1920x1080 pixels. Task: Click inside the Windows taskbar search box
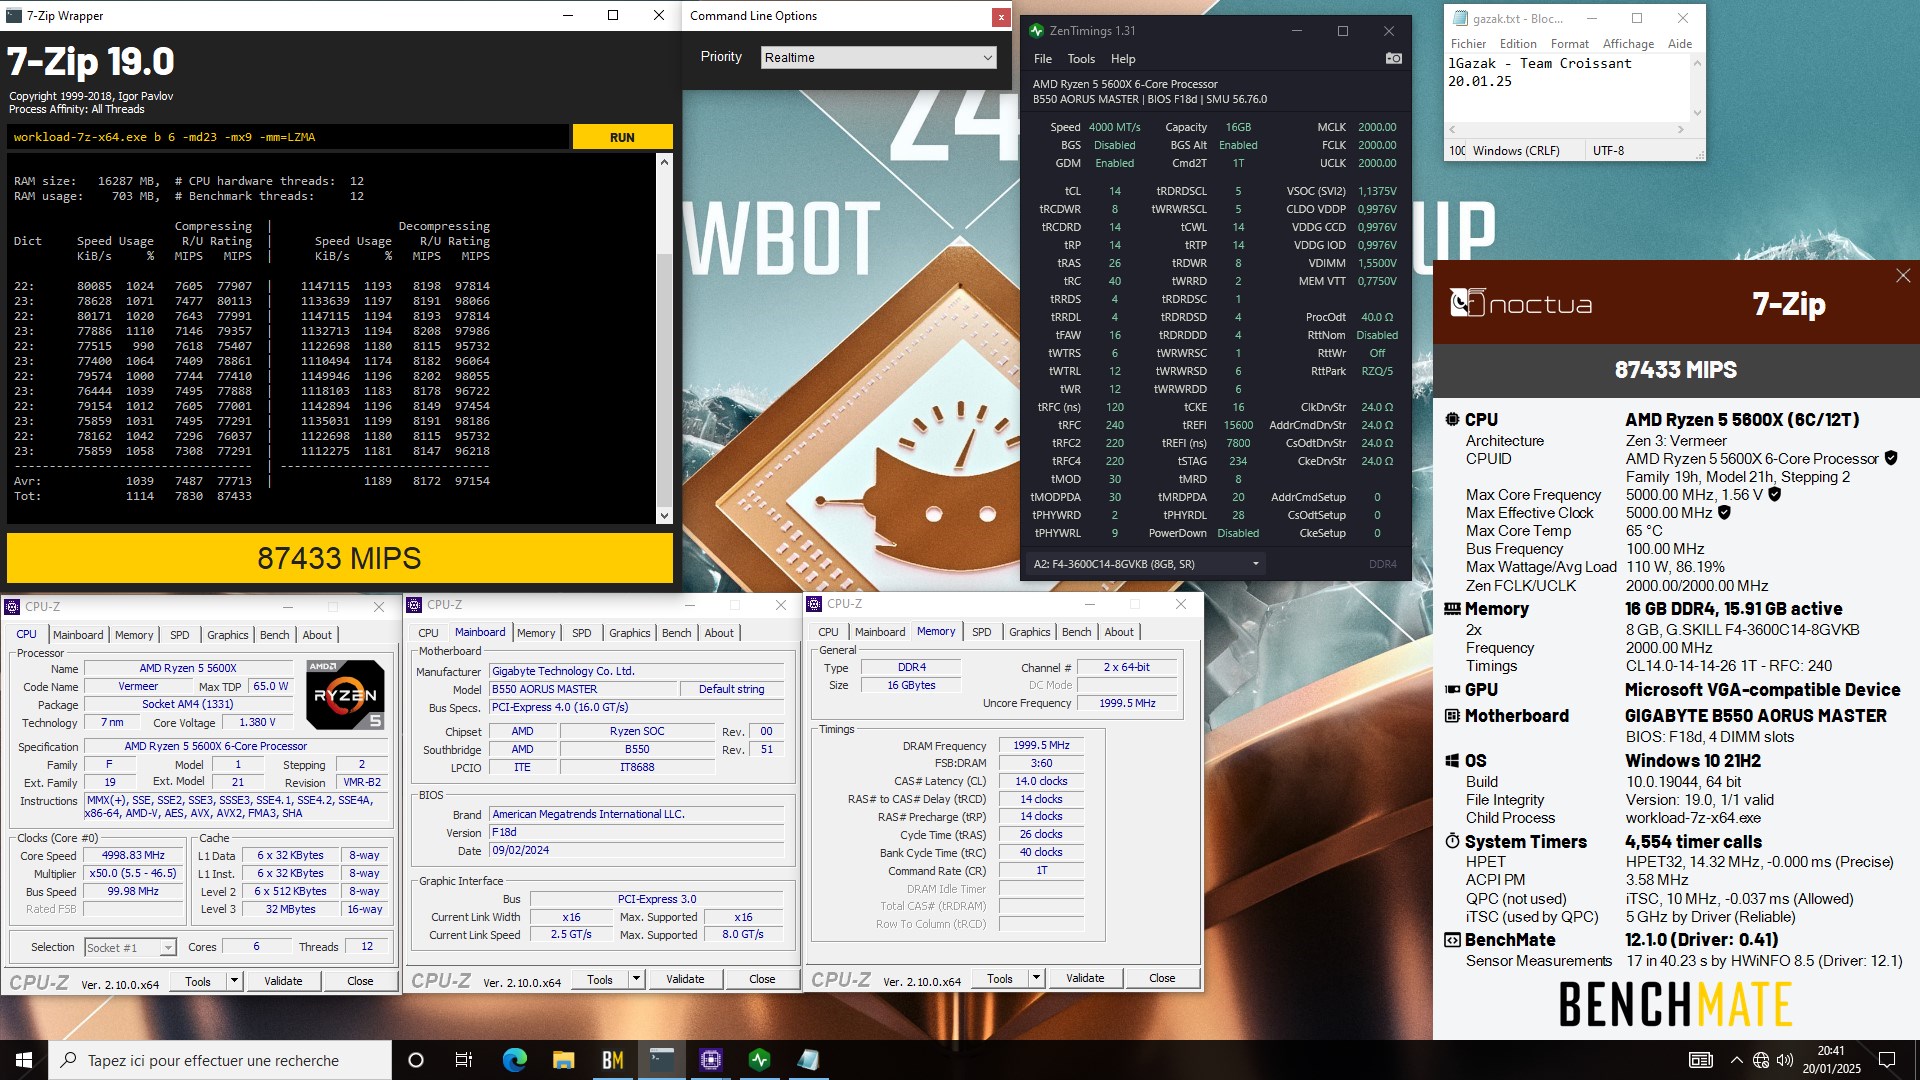click(x=220, y=1060)
